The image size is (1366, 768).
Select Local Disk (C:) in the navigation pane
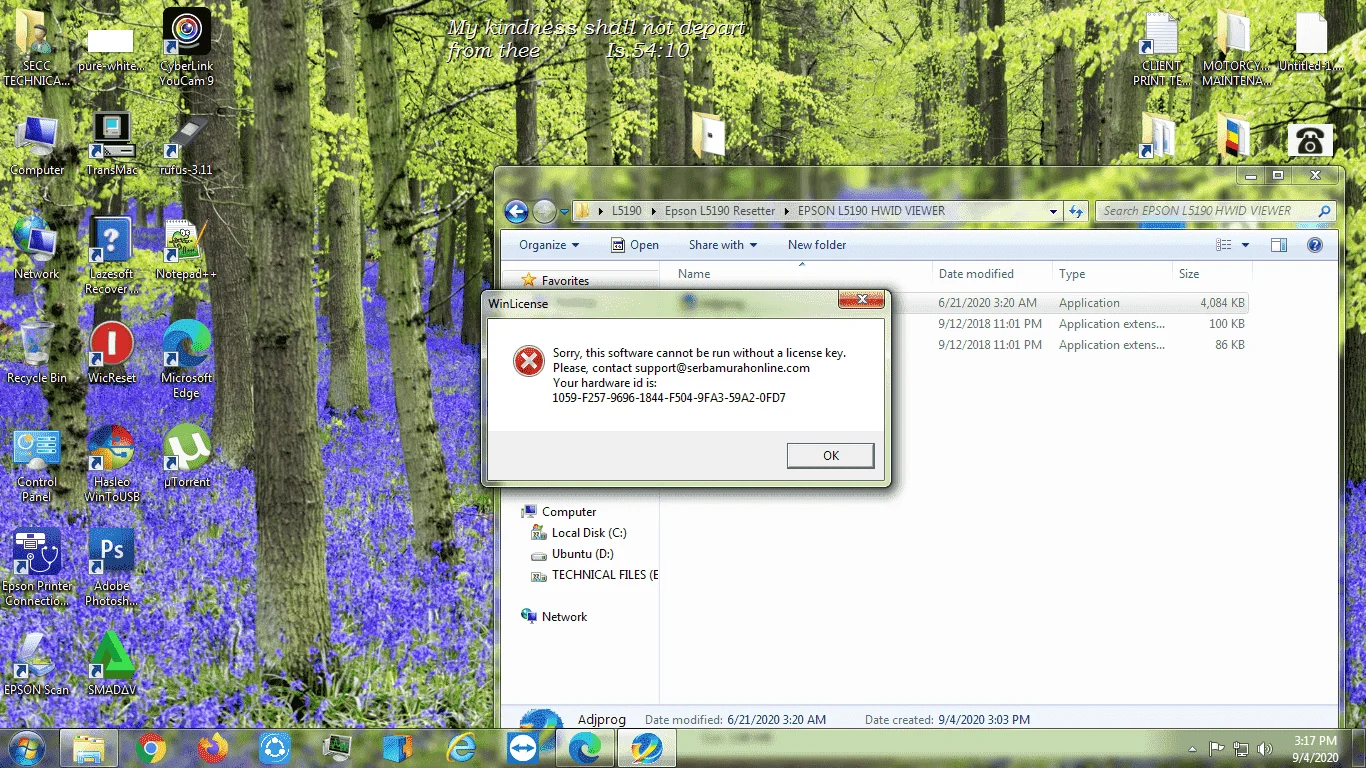click(589, 533)
